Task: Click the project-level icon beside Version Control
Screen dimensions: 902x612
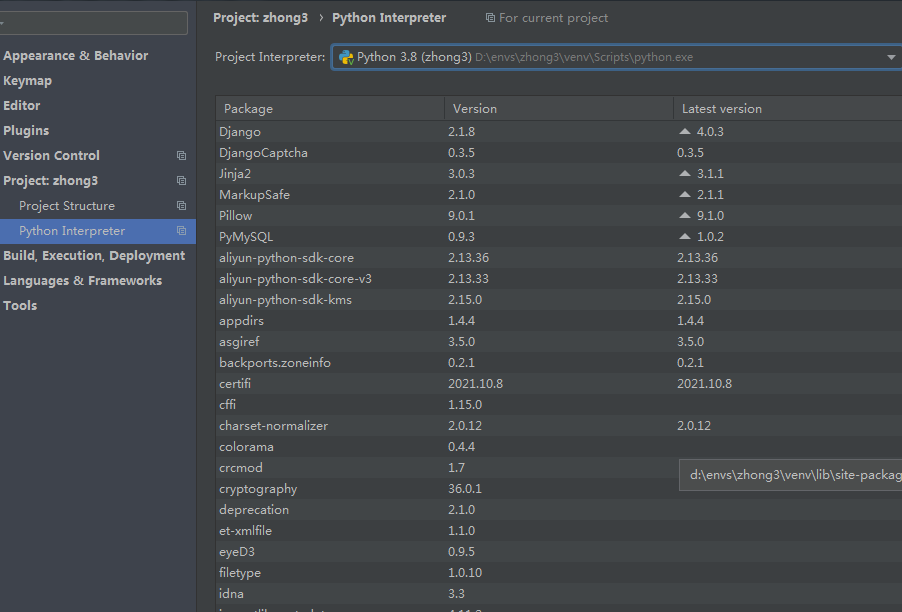Action: tap(181, 156)
